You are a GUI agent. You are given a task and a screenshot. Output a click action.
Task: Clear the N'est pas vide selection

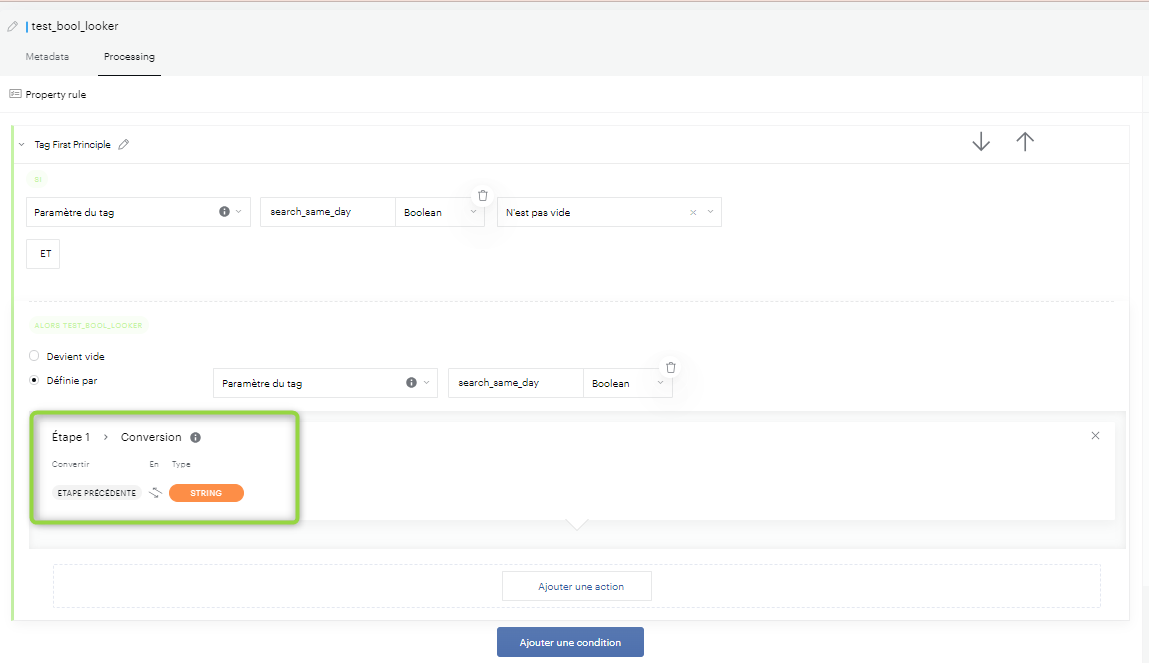coord(693,213)
